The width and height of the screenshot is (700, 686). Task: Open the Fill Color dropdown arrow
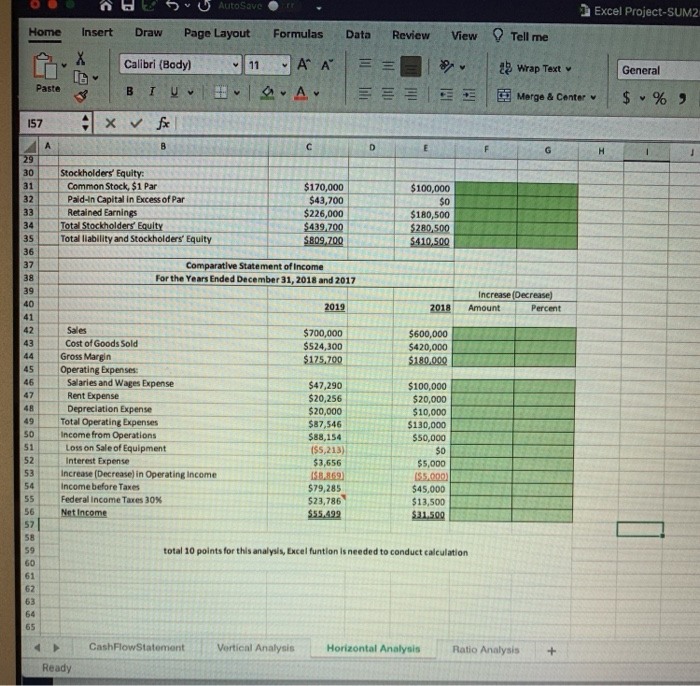pos(283,94)
